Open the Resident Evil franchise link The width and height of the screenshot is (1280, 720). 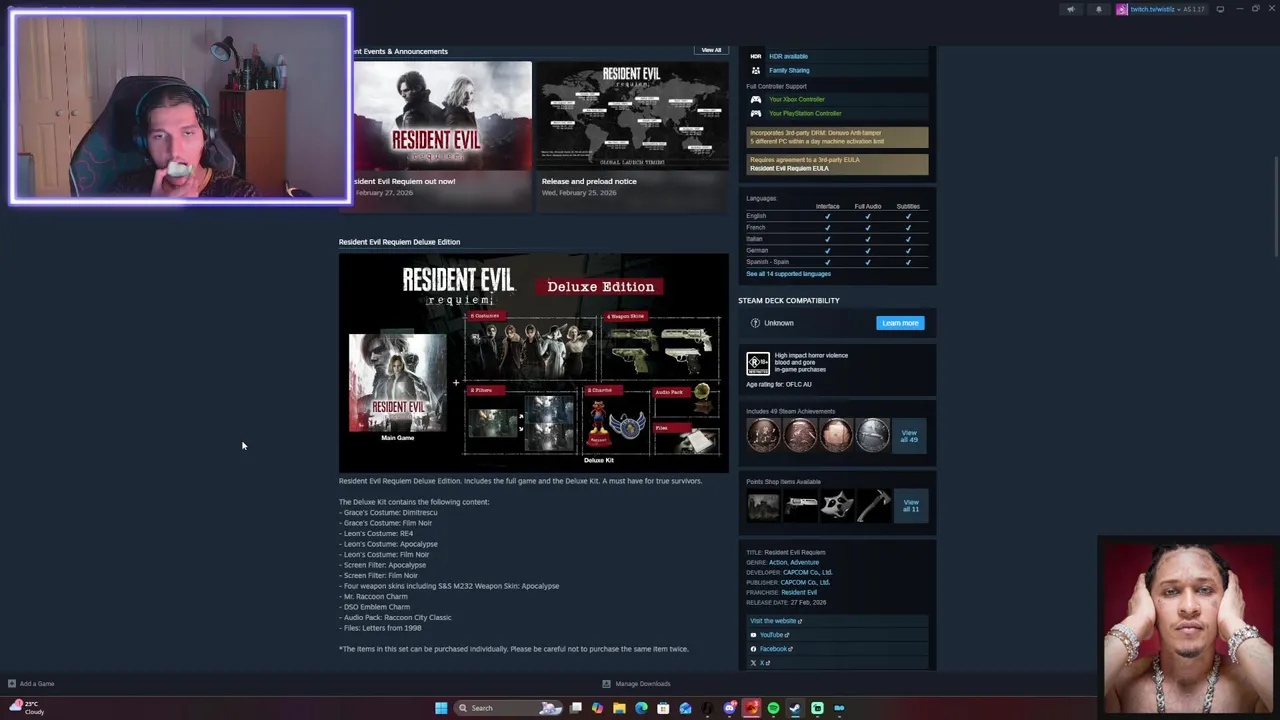pos(799,592)
